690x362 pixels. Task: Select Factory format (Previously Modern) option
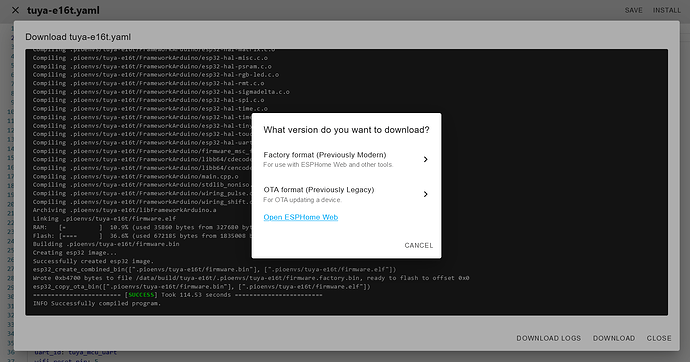click(x=346, y=159)
